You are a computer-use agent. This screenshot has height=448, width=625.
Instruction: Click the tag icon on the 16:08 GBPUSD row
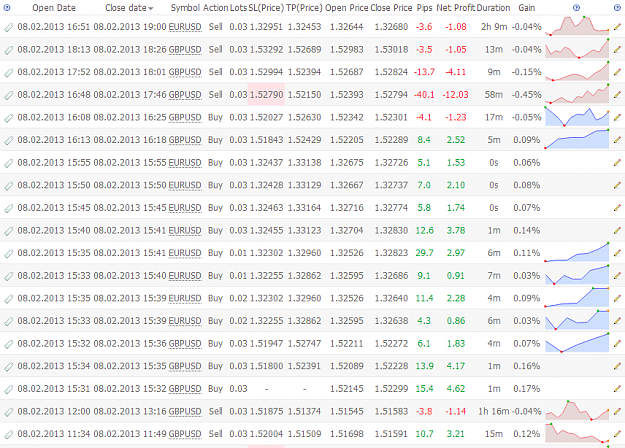tap(8, 118)
